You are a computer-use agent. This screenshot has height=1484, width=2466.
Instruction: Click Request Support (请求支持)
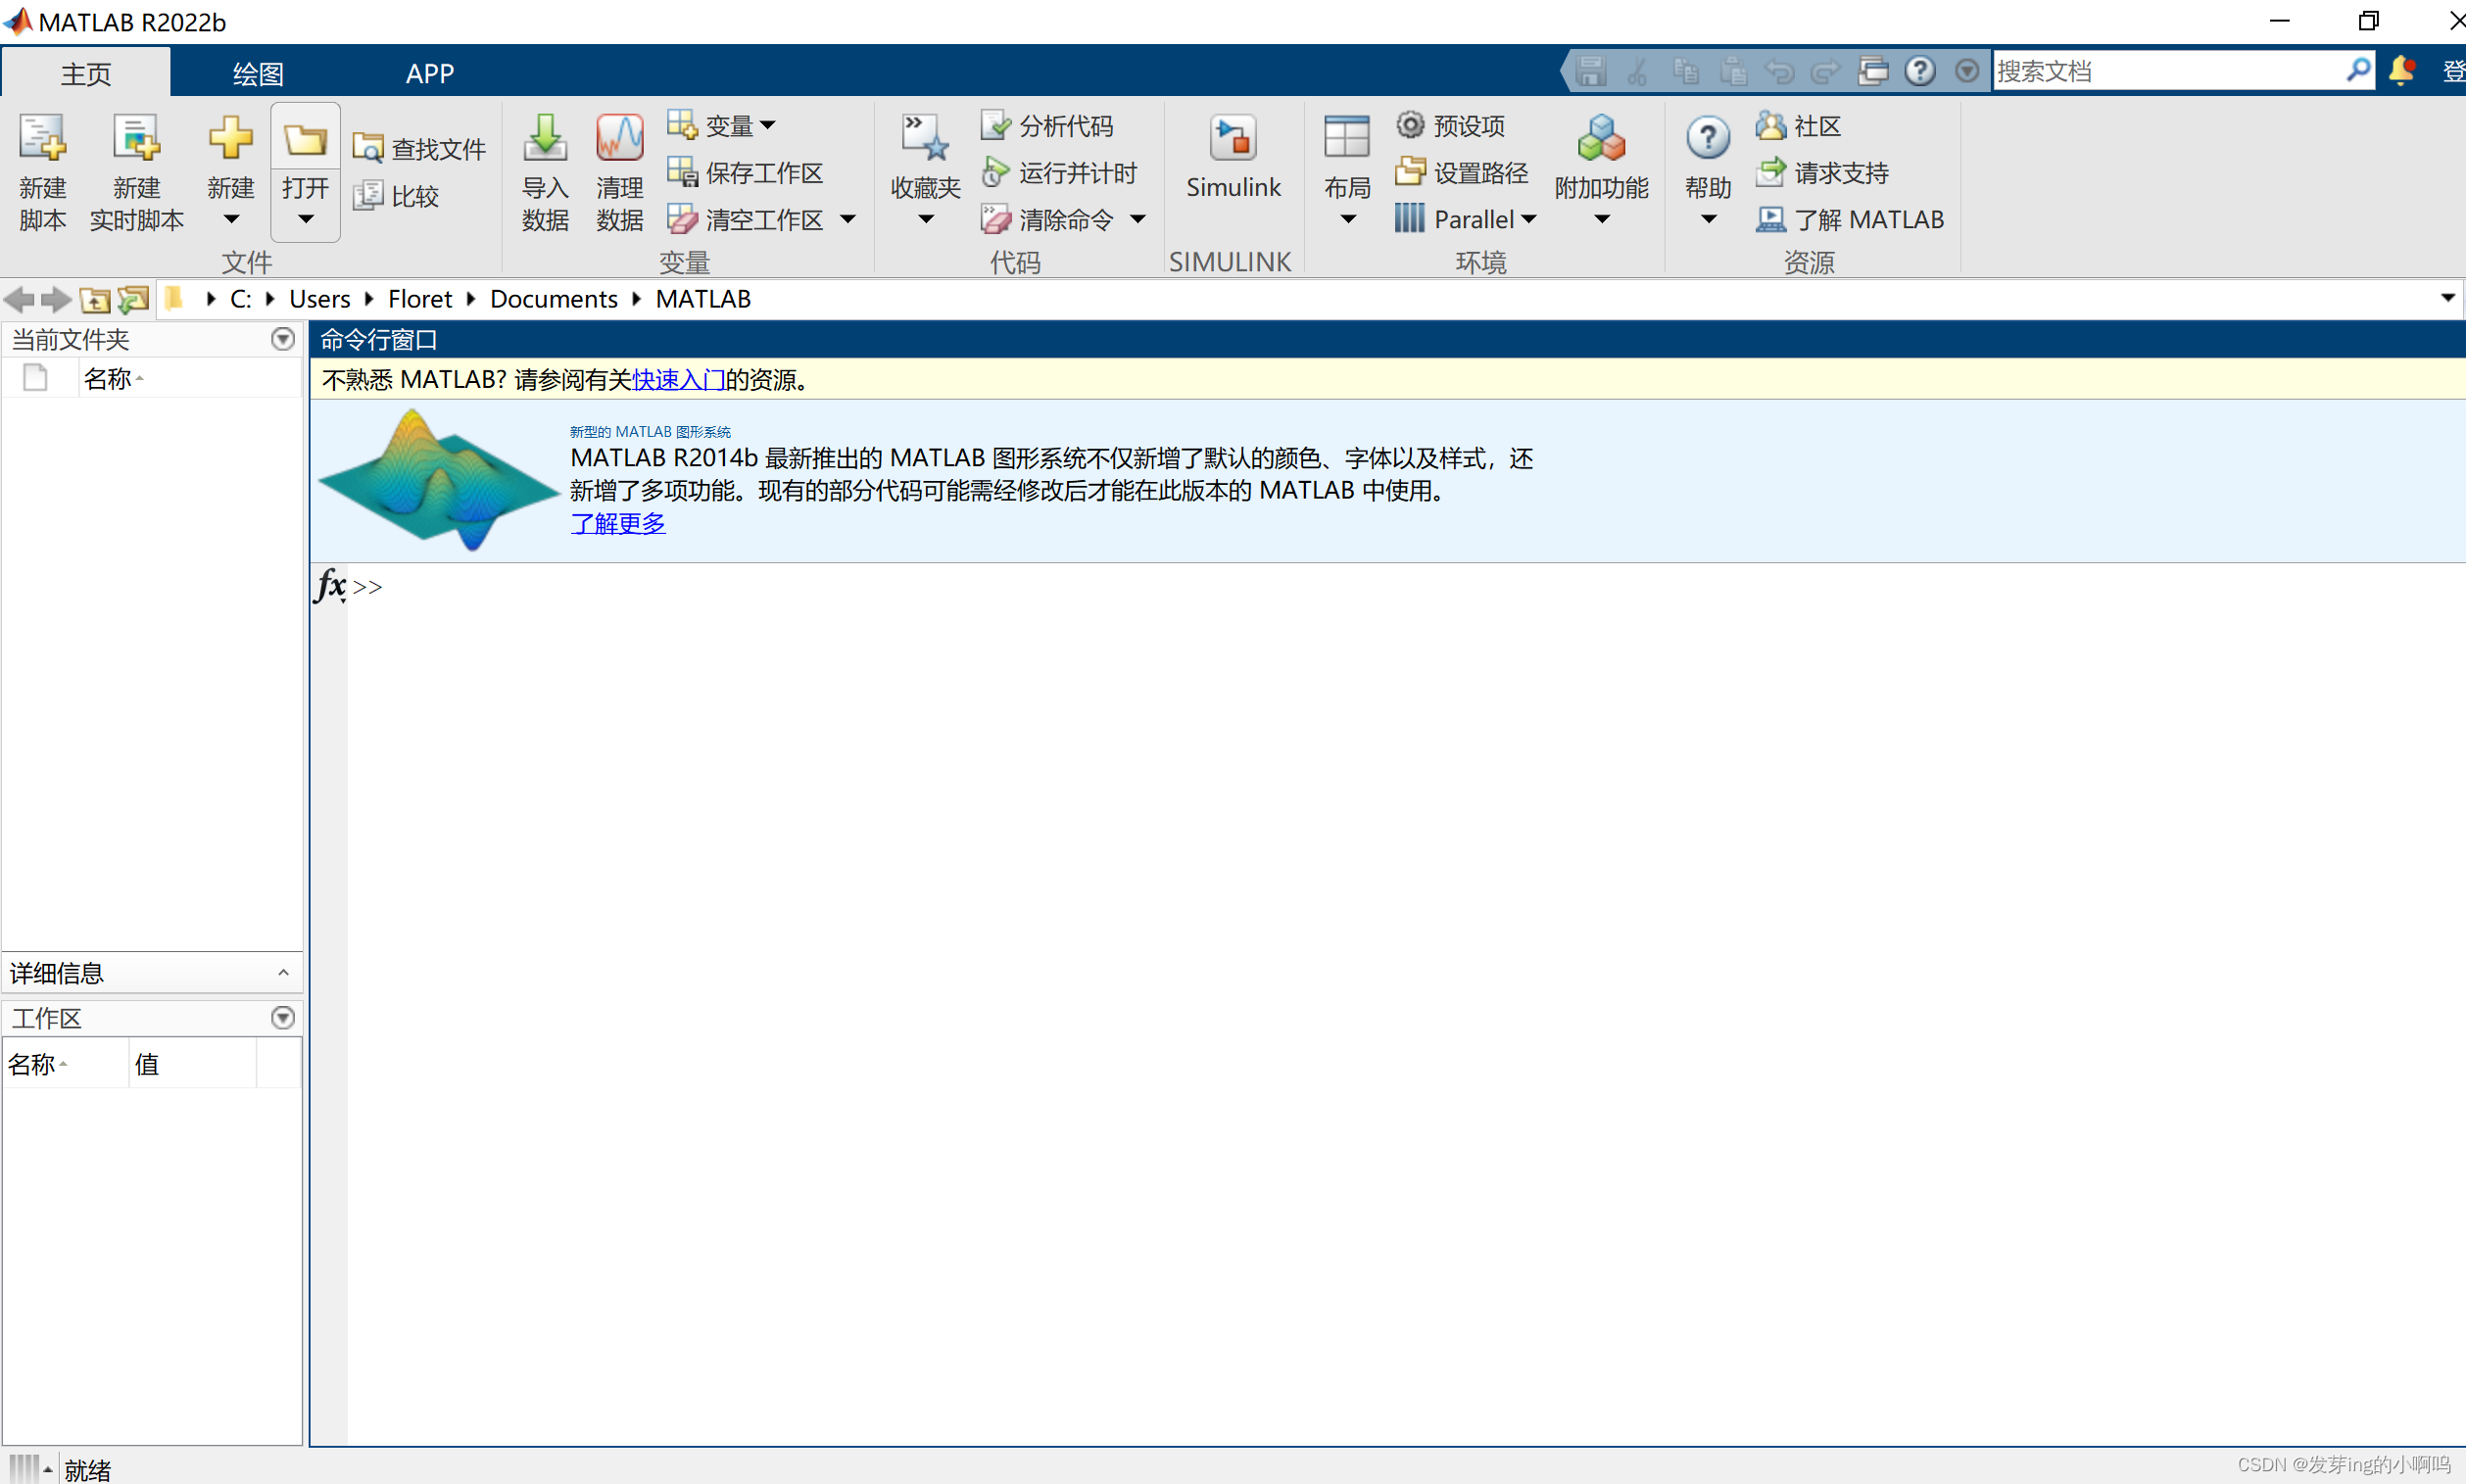tap(1822, 173)
